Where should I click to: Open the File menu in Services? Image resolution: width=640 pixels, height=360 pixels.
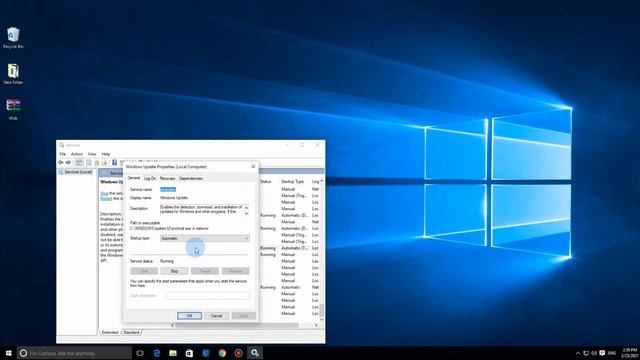pos(62,154)
